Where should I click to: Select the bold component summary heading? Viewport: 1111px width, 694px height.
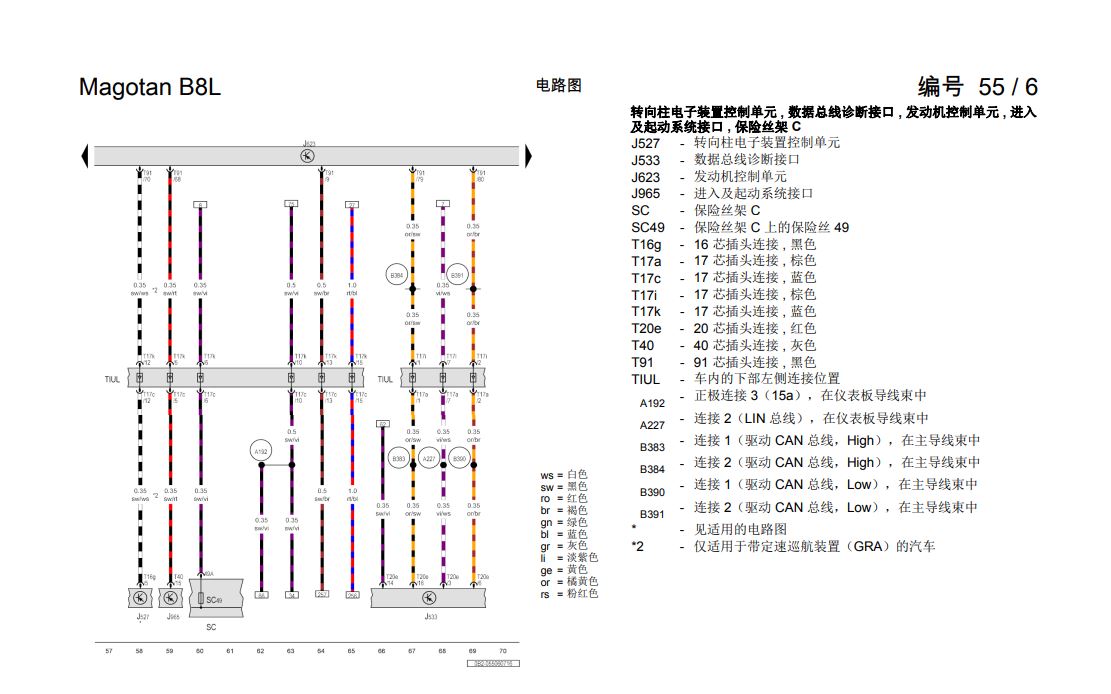833,119
